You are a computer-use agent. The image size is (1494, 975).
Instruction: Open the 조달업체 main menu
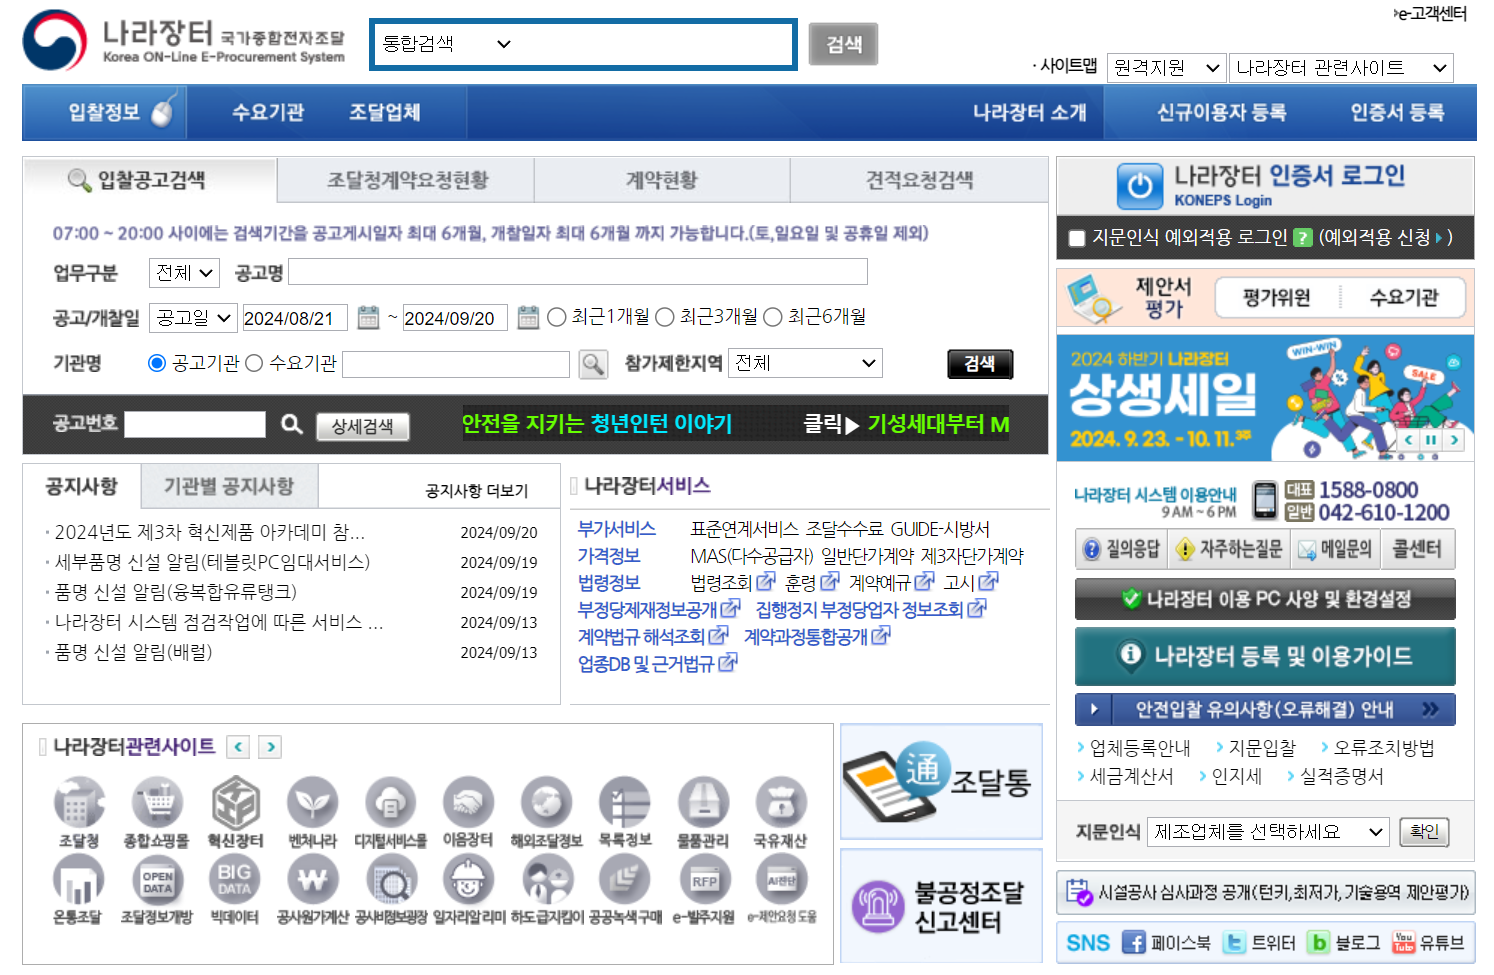[x=385, y=112]
